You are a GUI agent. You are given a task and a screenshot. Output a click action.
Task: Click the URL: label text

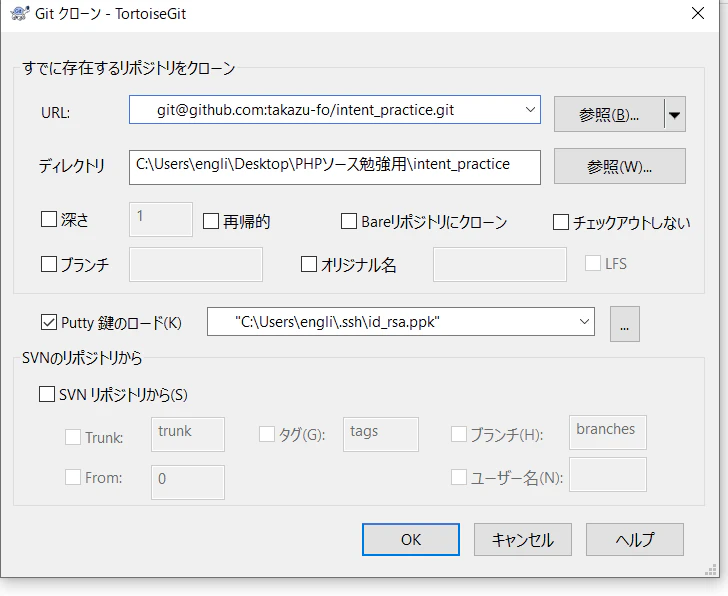tap(55, 112)
